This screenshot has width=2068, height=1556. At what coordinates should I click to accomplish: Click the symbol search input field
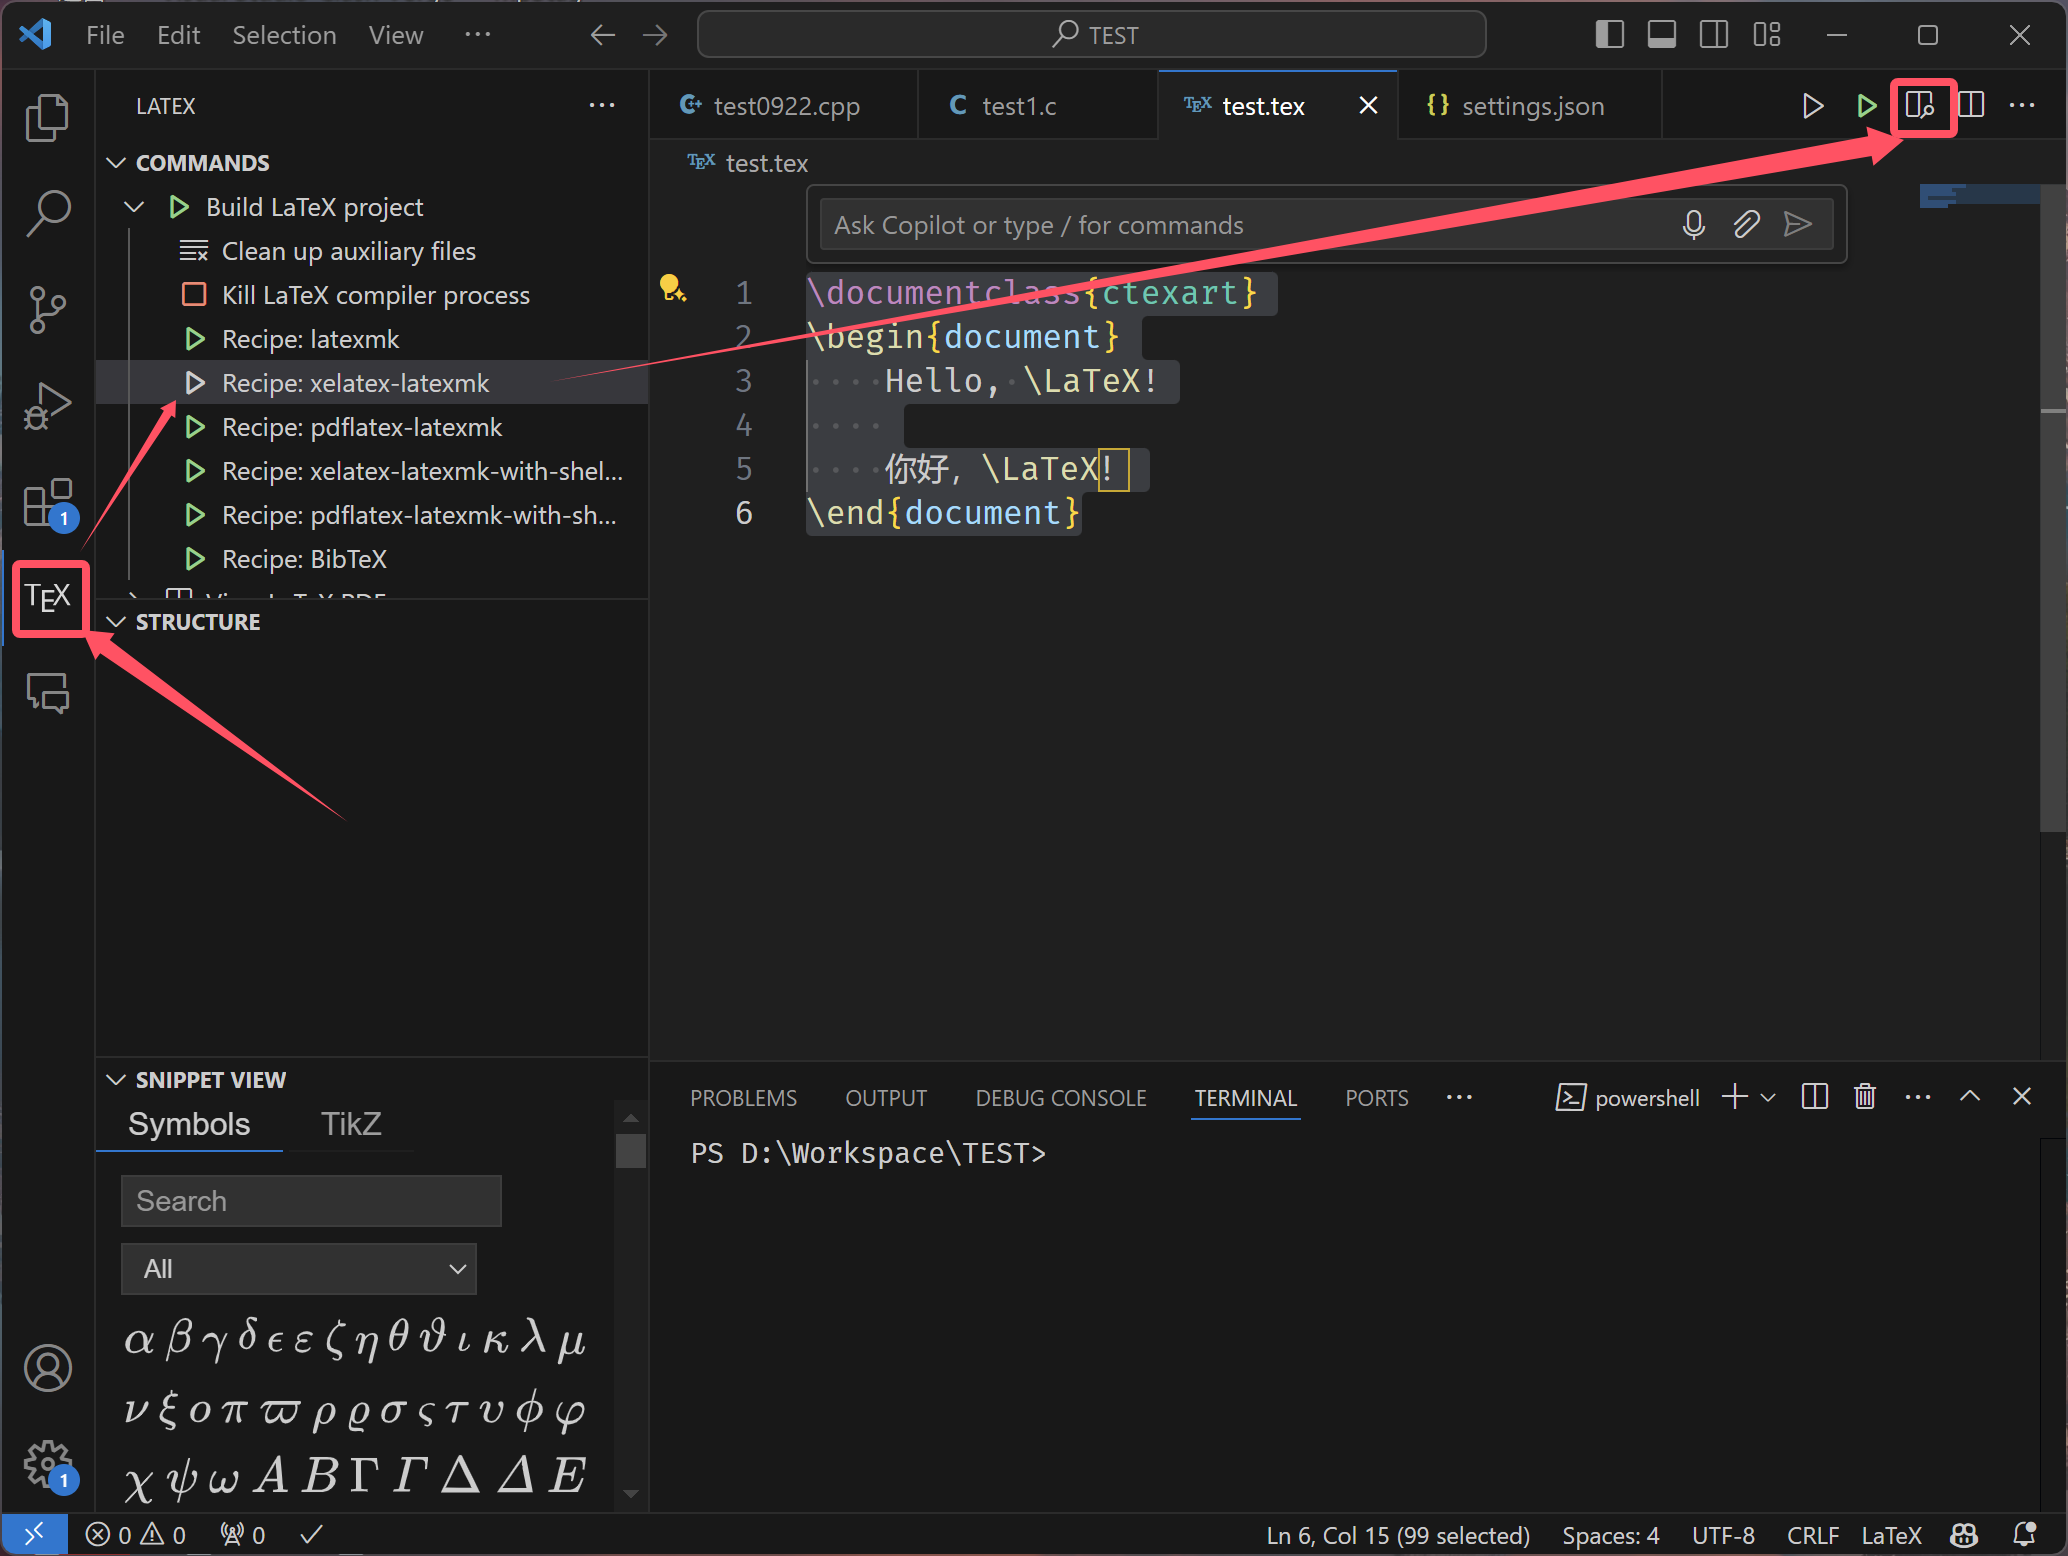[311, 1201]
